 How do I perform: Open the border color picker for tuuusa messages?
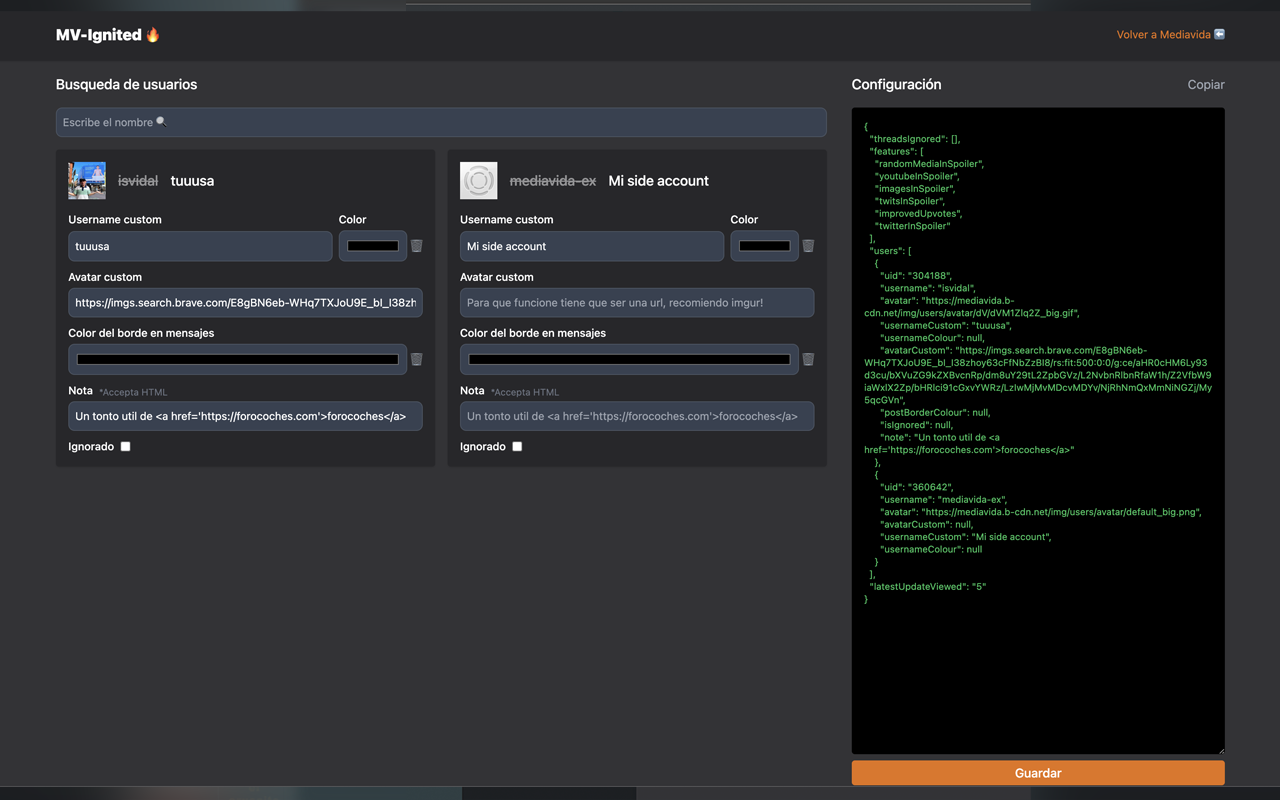tap(237, 359)
